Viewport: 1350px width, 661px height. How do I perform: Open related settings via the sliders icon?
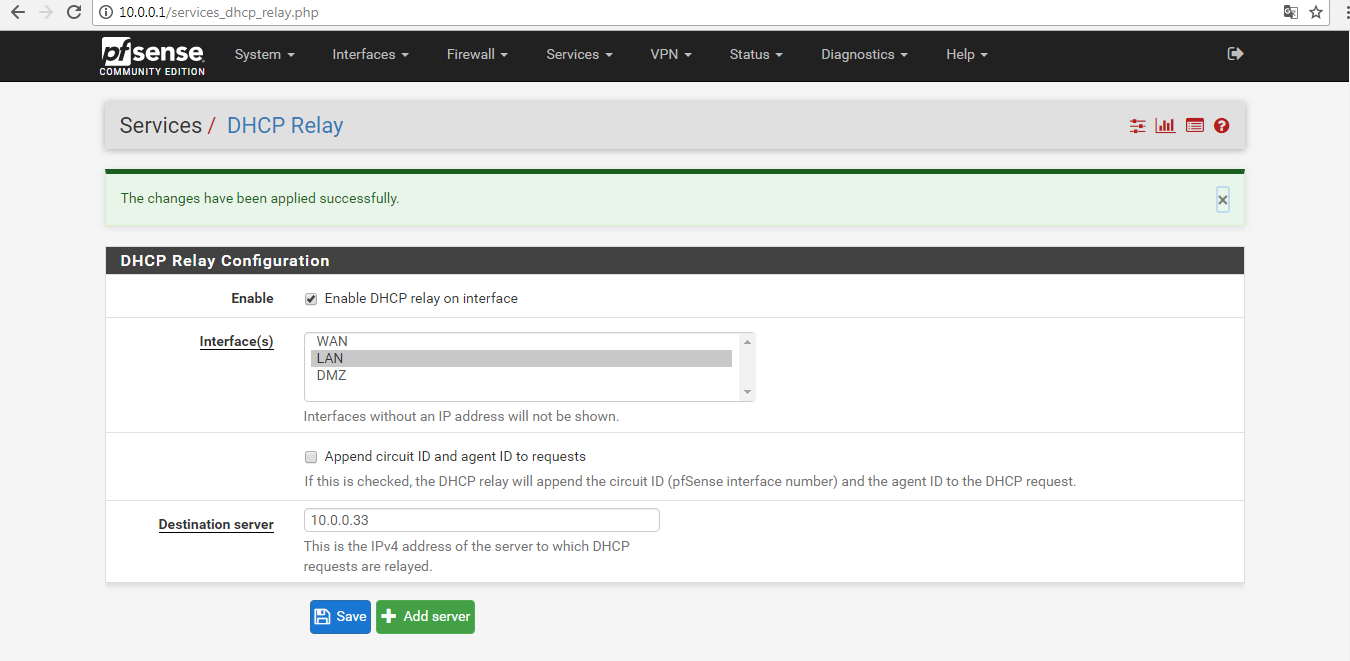pyautogui.click(x=1137, y=125)
